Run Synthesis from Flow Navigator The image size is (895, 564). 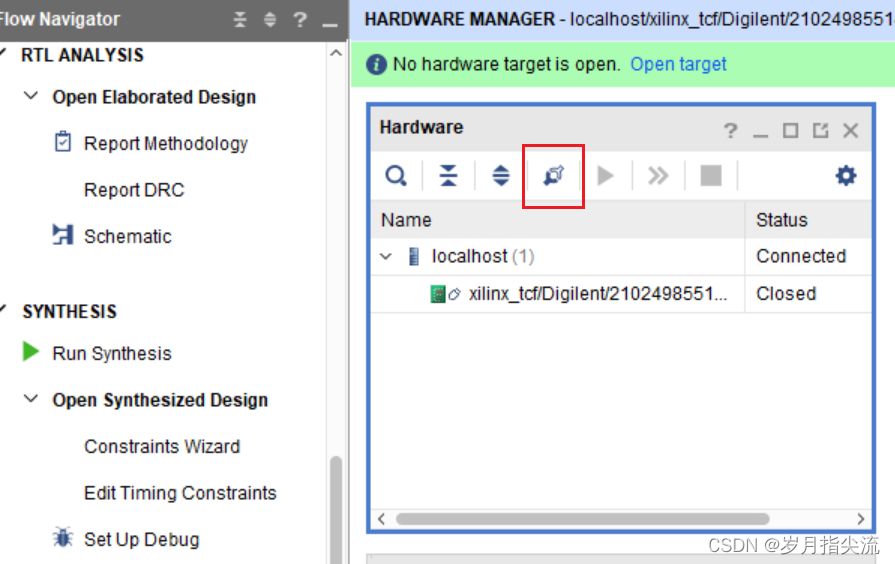112,354
